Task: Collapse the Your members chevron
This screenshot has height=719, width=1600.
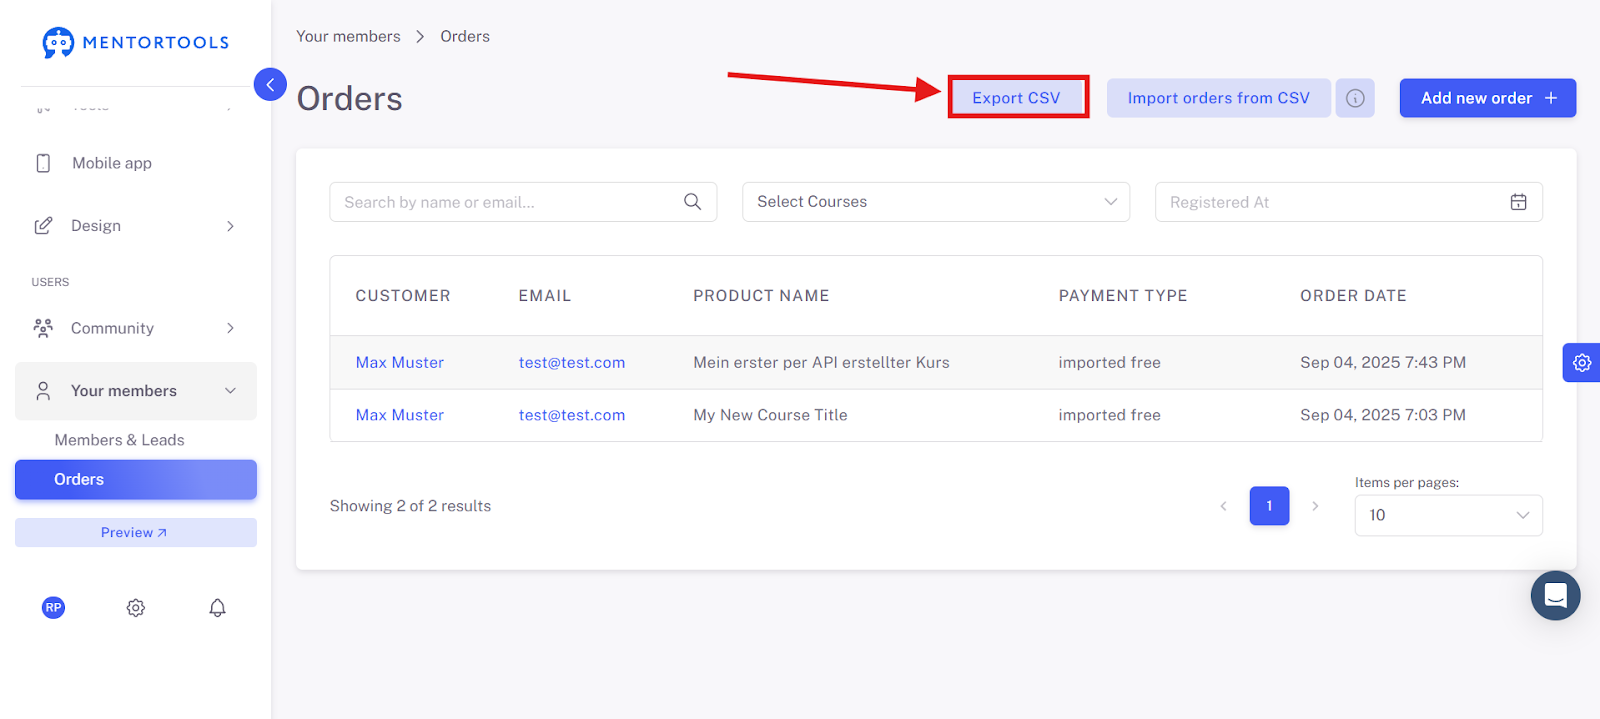Action: click(230, 391)
